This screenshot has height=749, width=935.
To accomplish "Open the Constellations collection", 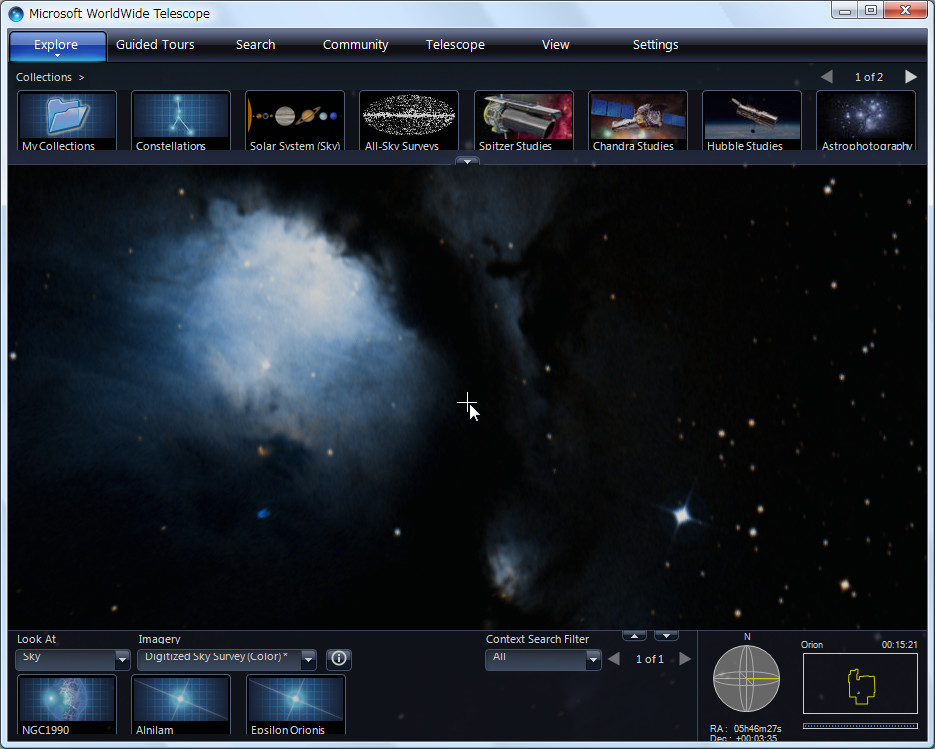I will [x=181, y=120].
